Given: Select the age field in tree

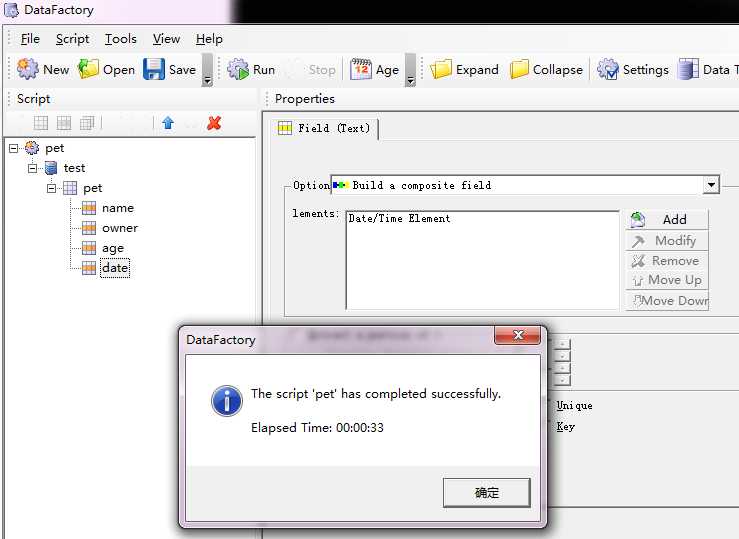Looking at the screenshot, I should 113,248.
